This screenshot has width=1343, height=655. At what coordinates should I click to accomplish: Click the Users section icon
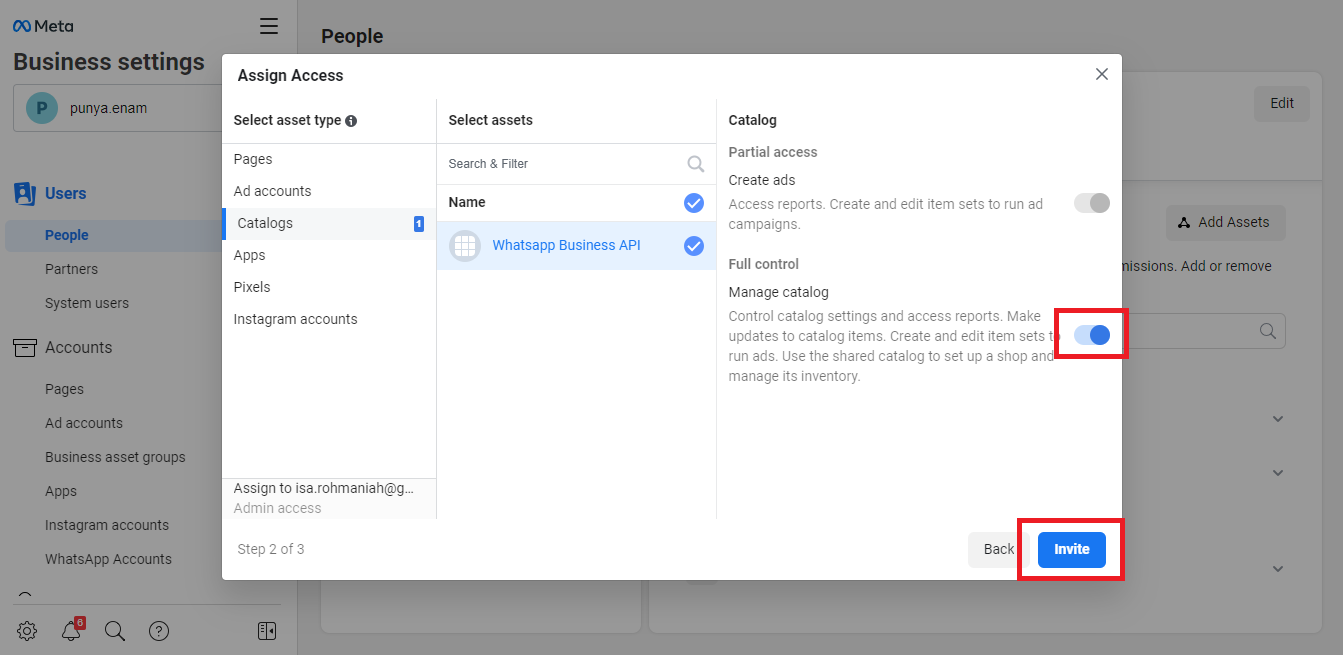[x=25, y=193]
